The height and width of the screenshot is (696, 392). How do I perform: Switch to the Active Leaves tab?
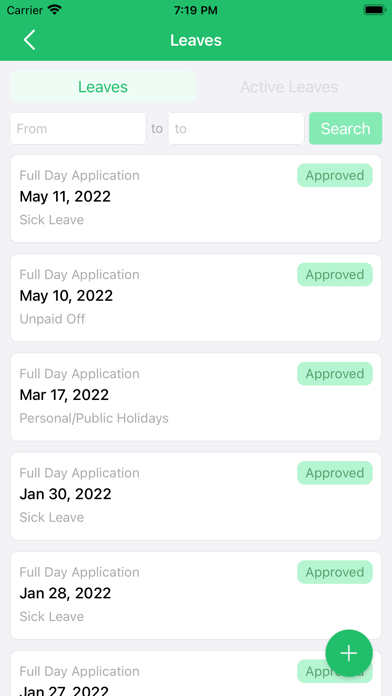pyautogui.click(x=289, y=87)
